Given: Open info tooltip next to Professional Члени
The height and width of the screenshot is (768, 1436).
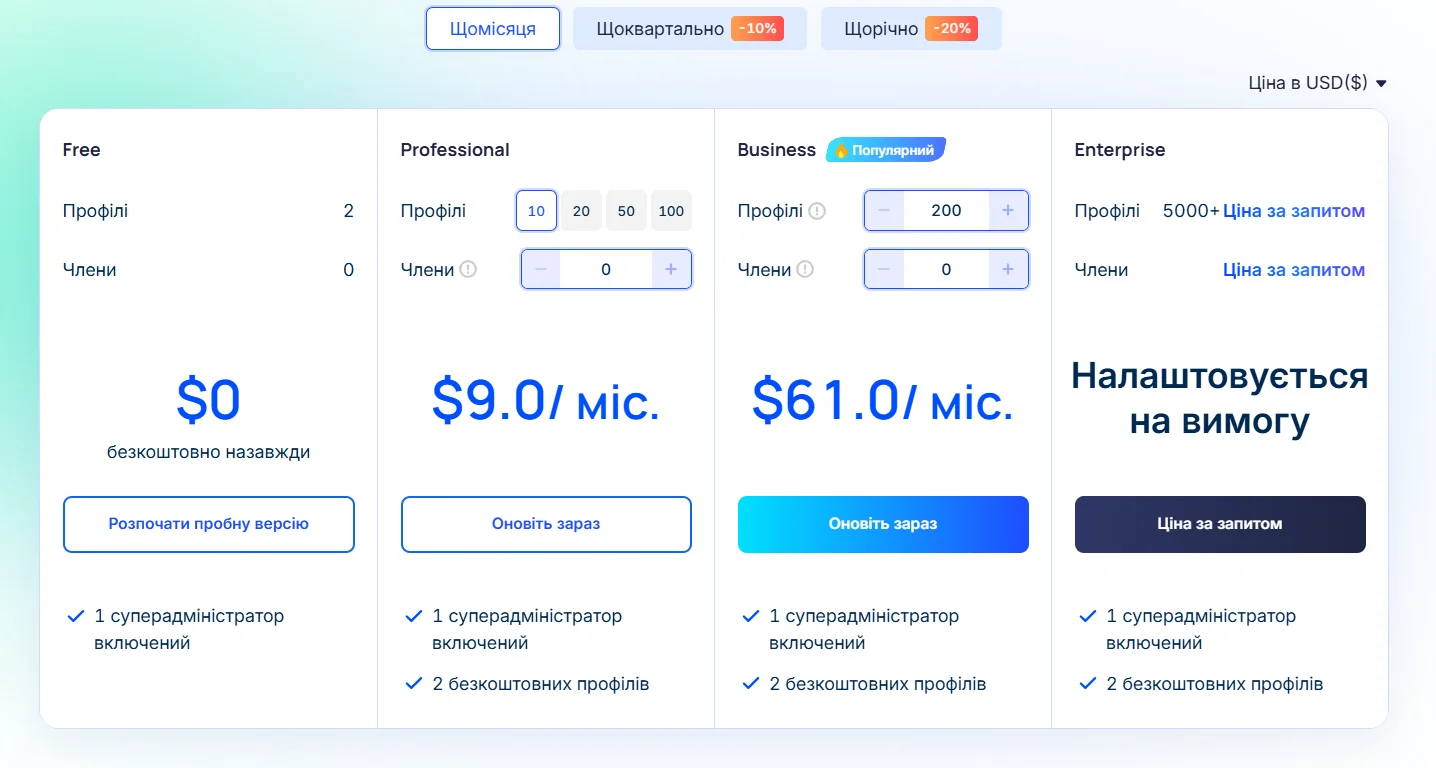Looking at the screenshot, I should pos(468,269).
